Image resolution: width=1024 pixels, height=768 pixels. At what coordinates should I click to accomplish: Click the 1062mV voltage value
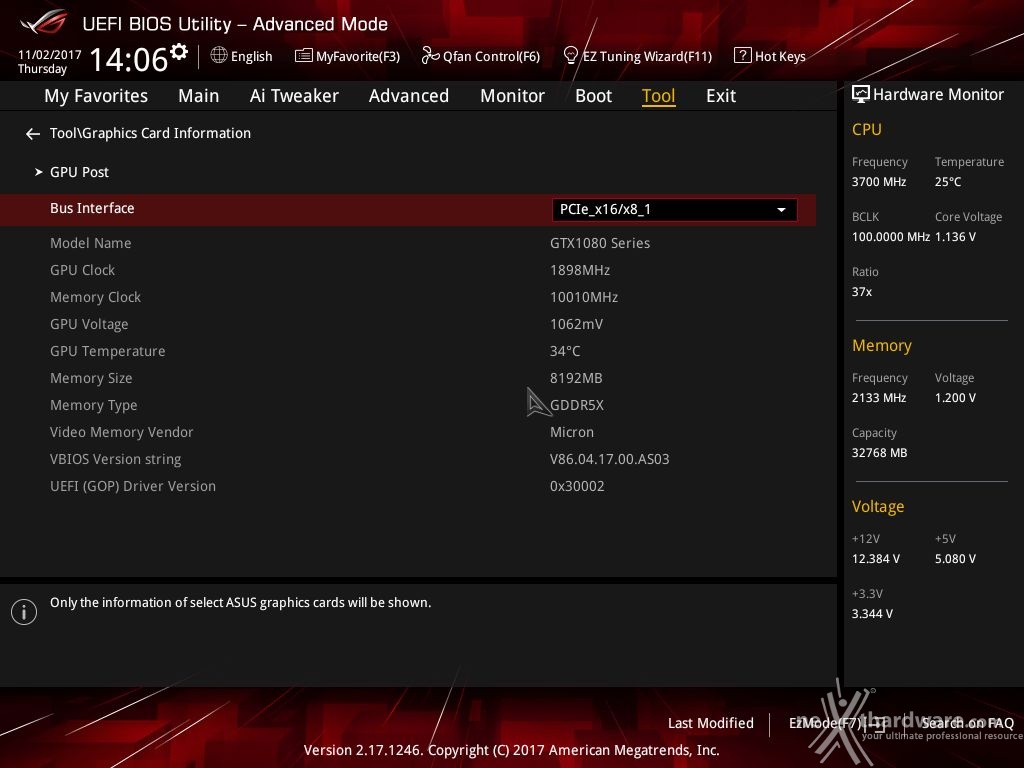point(577,325)
